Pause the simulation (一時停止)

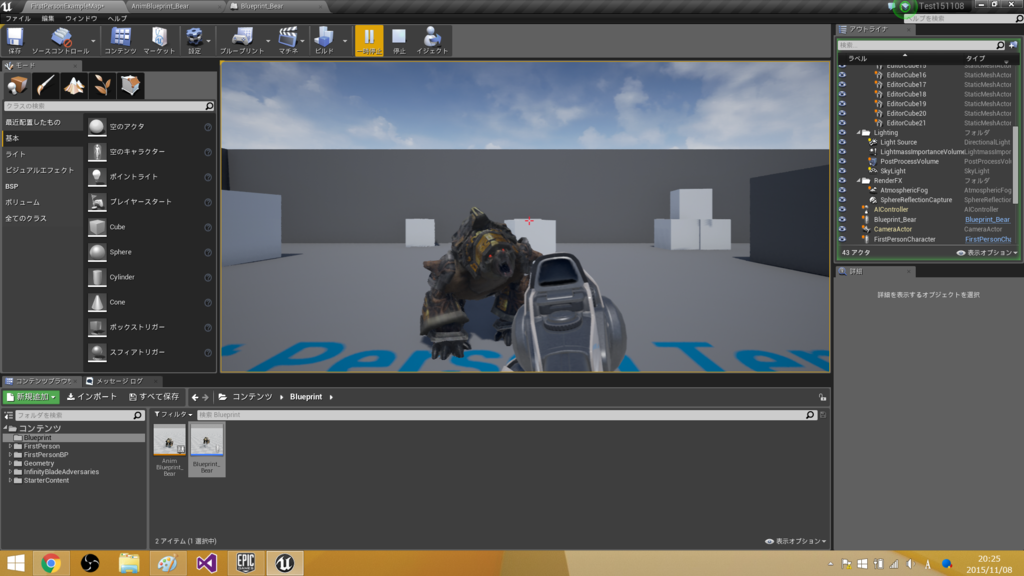(x=369, y=40)
